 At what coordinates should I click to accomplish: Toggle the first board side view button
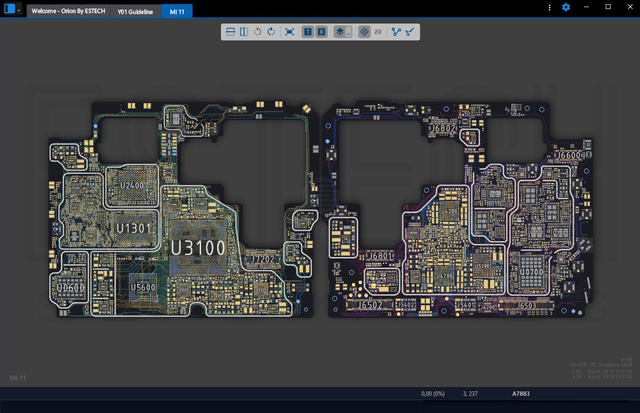click(x=307, y=32)
